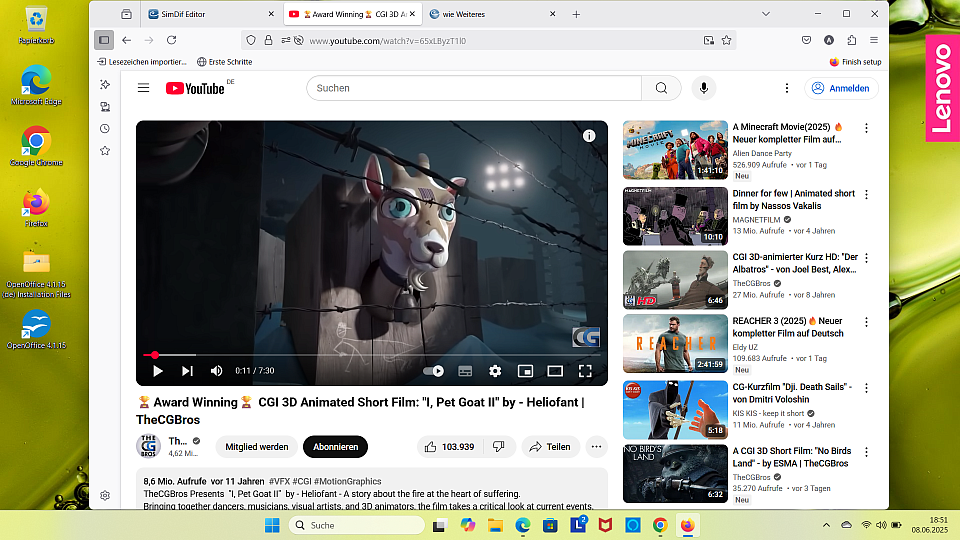This screenshot has width=960, height=540.
Task: Open options for A Minecraft Movie video
Action: click(x=866, y=128)
